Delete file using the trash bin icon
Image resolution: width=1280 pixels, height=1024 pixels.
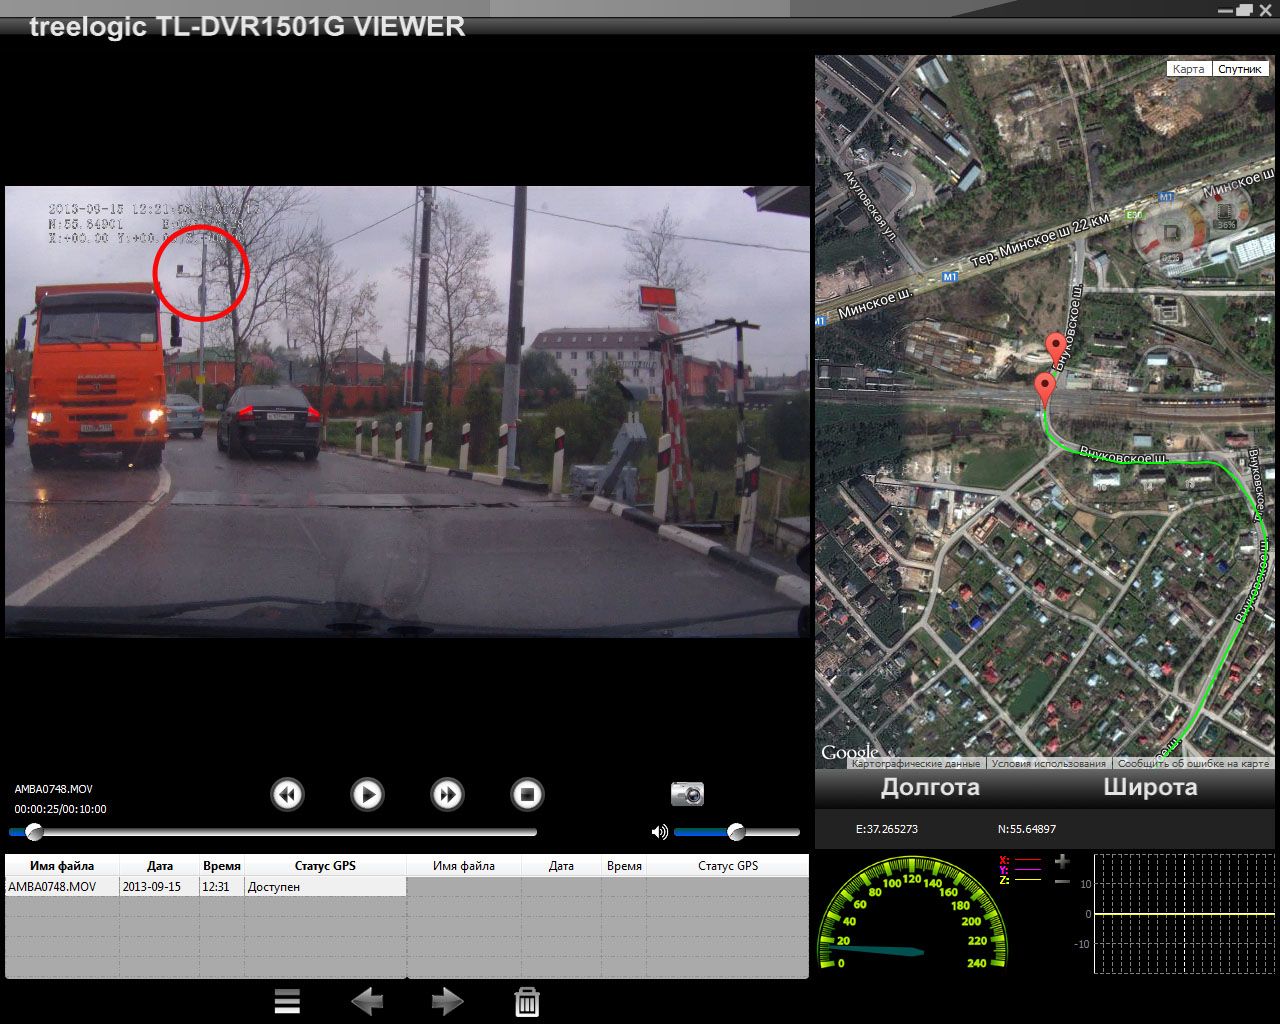pos(527,1002)
